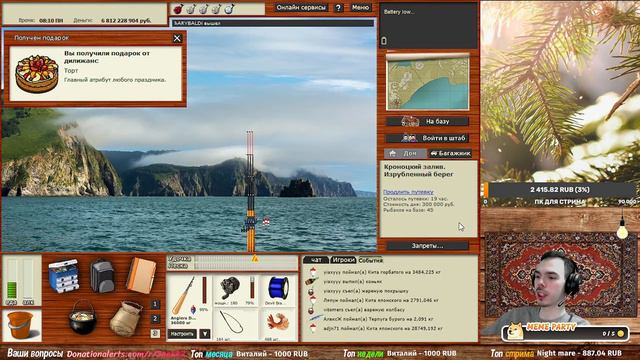Switch to the Дом tab
The height and width of the screenshot is (360, 640).
pyautogui.click(x=405, y=153)
